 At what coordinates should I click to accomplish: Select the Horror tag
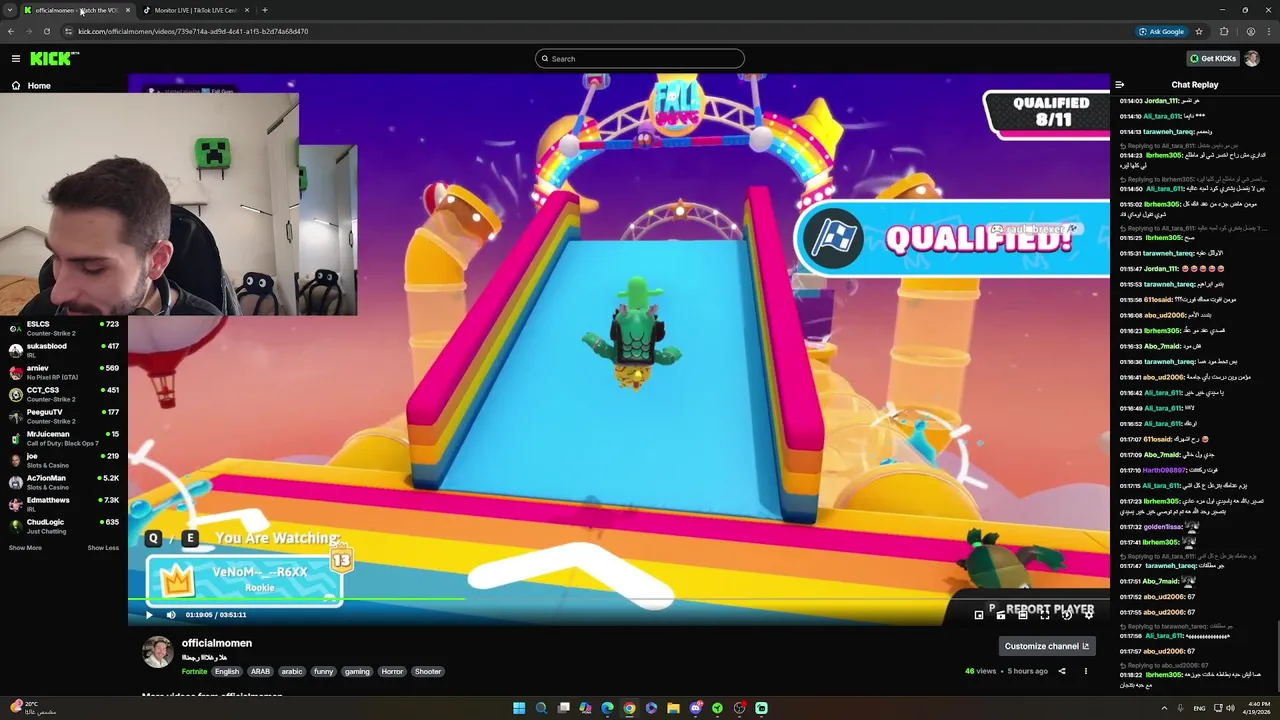[x=392, y=672]
